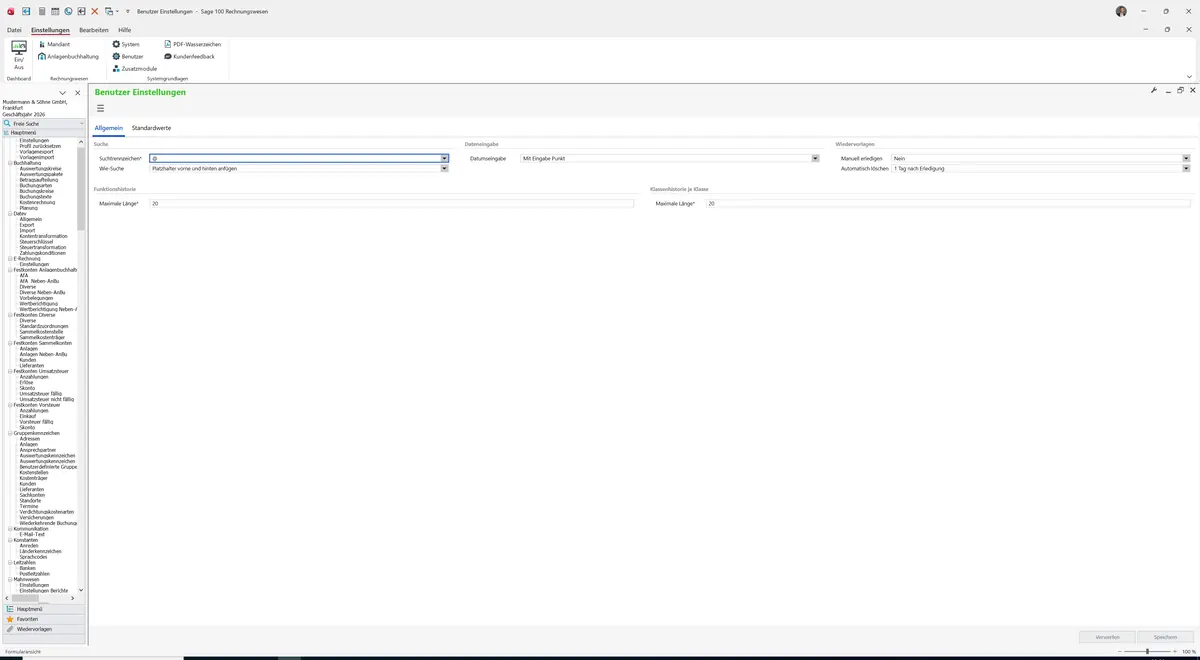Switch to the Standardwerte tab
The height and width of the screenshot is (660, 1200).
click(151, 128)
